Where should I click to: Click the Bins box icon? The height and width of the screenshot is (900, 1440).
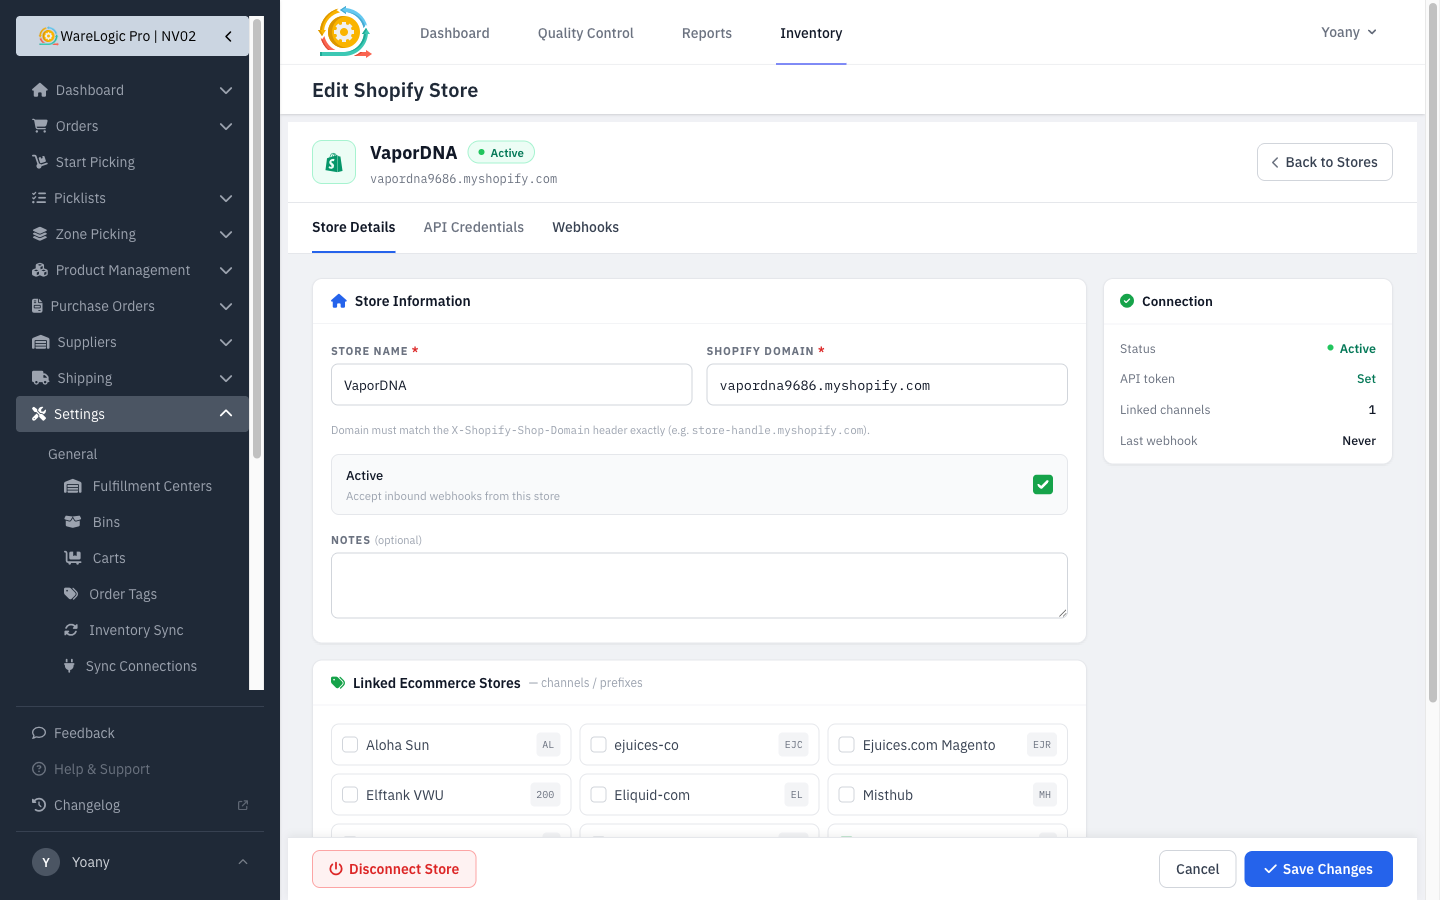[73, 522]
